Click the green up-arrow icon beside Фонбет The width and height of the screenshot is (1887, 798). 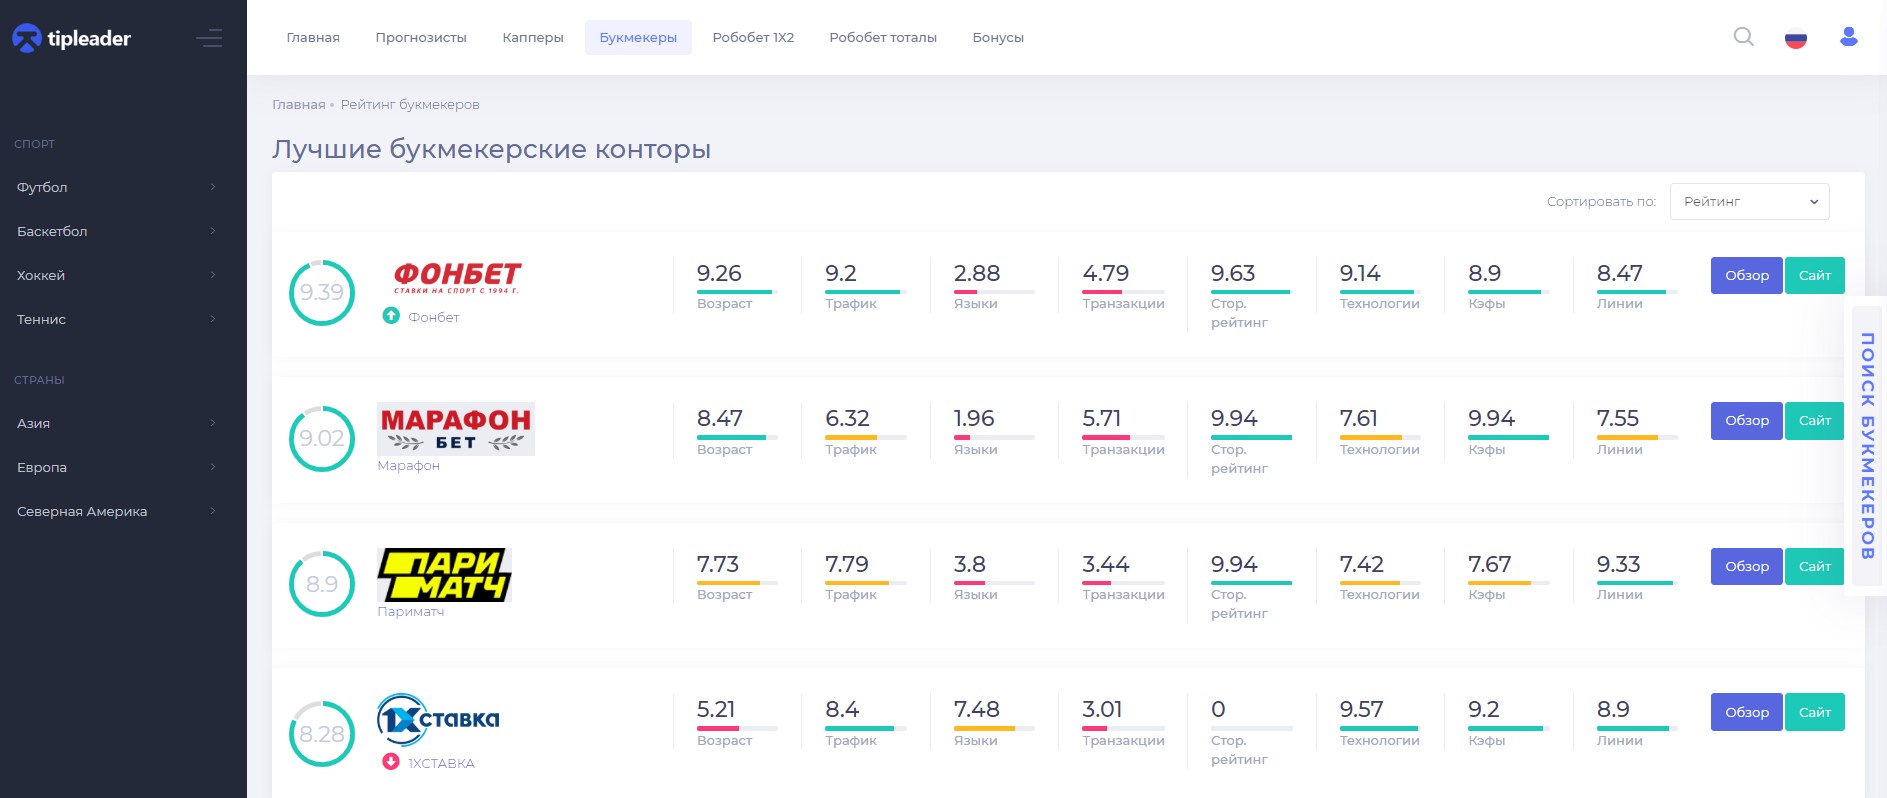(391, 316)
